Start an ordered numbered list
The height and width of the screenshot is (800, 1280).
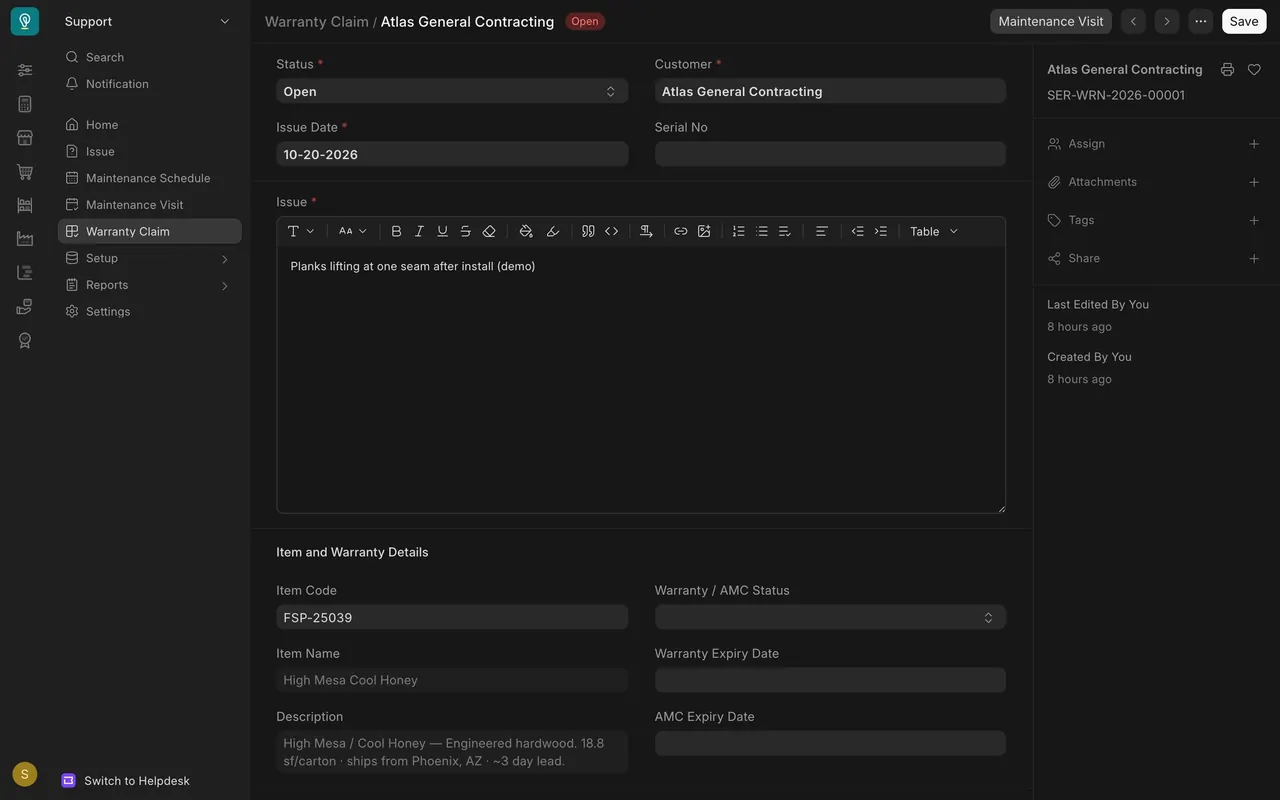tap(739, 231)
